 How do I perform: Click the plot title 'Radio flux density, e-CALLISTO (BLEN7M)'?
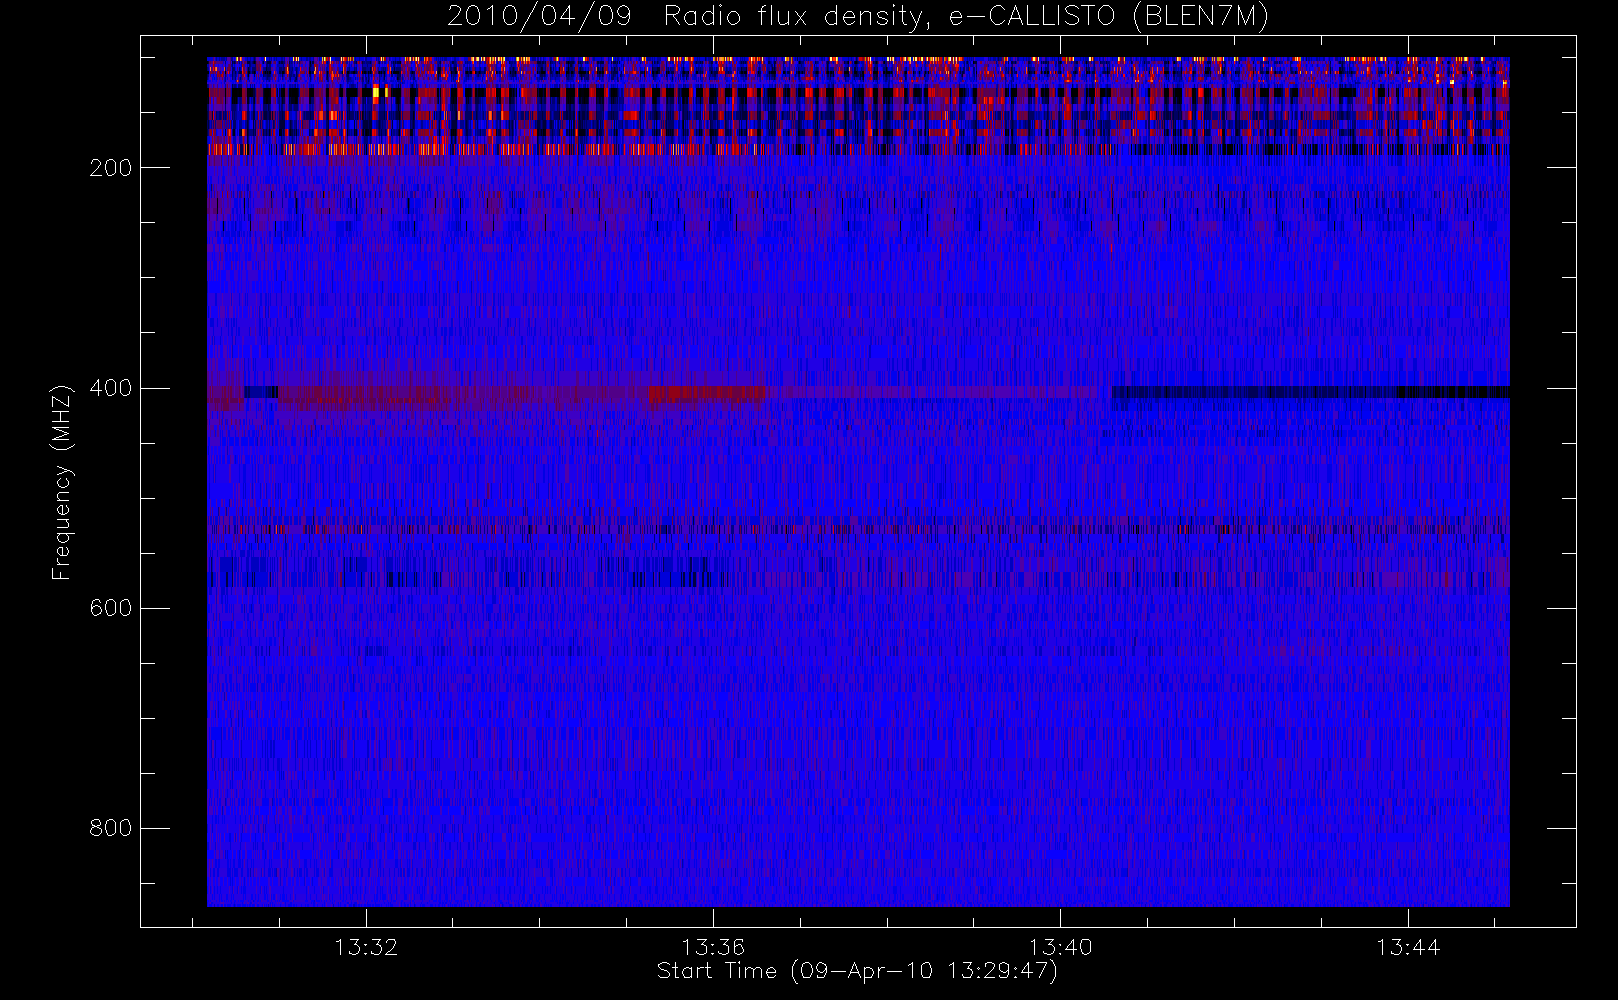pos(966,17)
